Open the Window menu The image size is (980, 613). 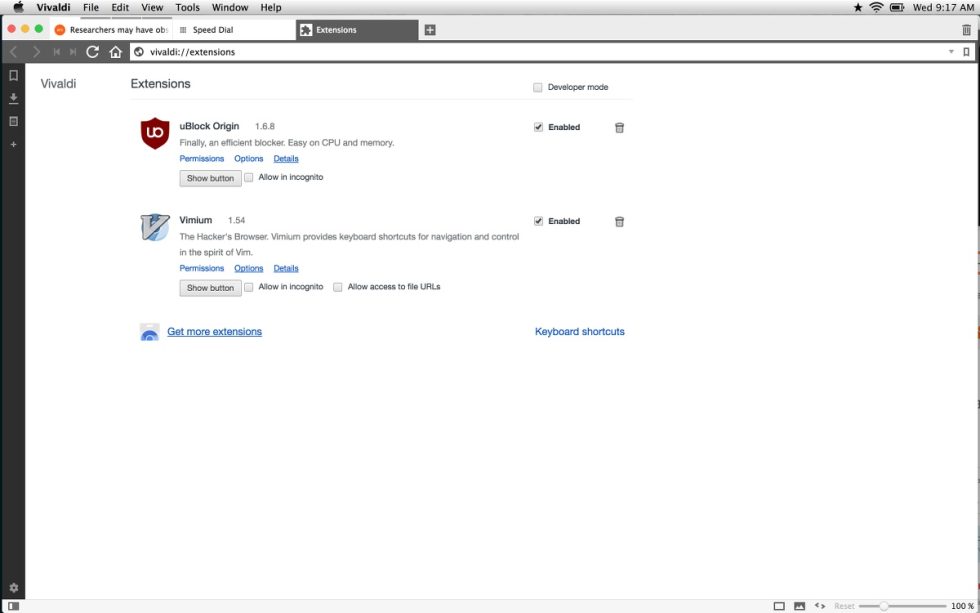[230, 7]
